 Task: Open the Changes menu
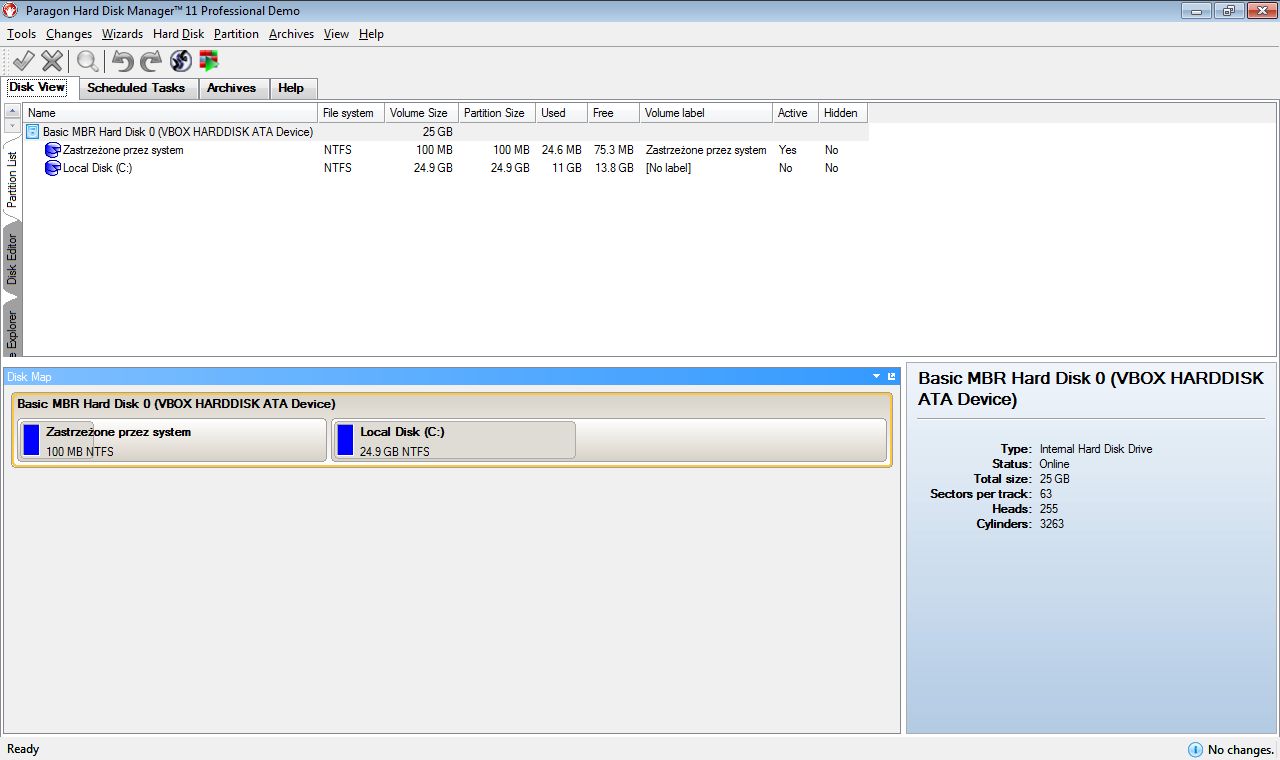click(69, 34)
